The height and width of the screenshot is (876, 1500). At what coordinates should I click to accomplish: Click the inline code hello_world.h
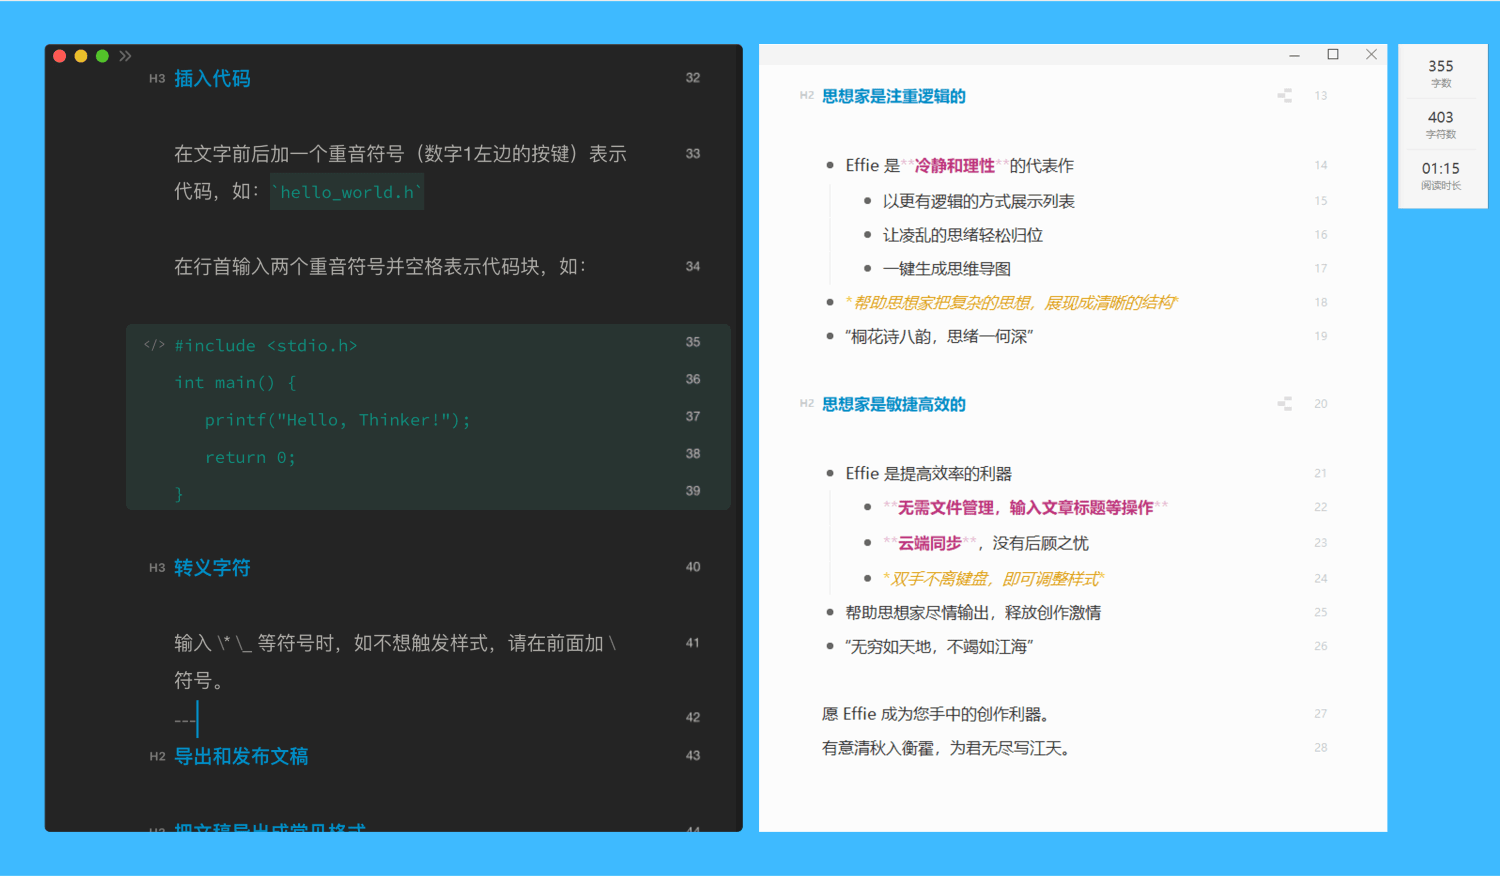pos(347,192)
